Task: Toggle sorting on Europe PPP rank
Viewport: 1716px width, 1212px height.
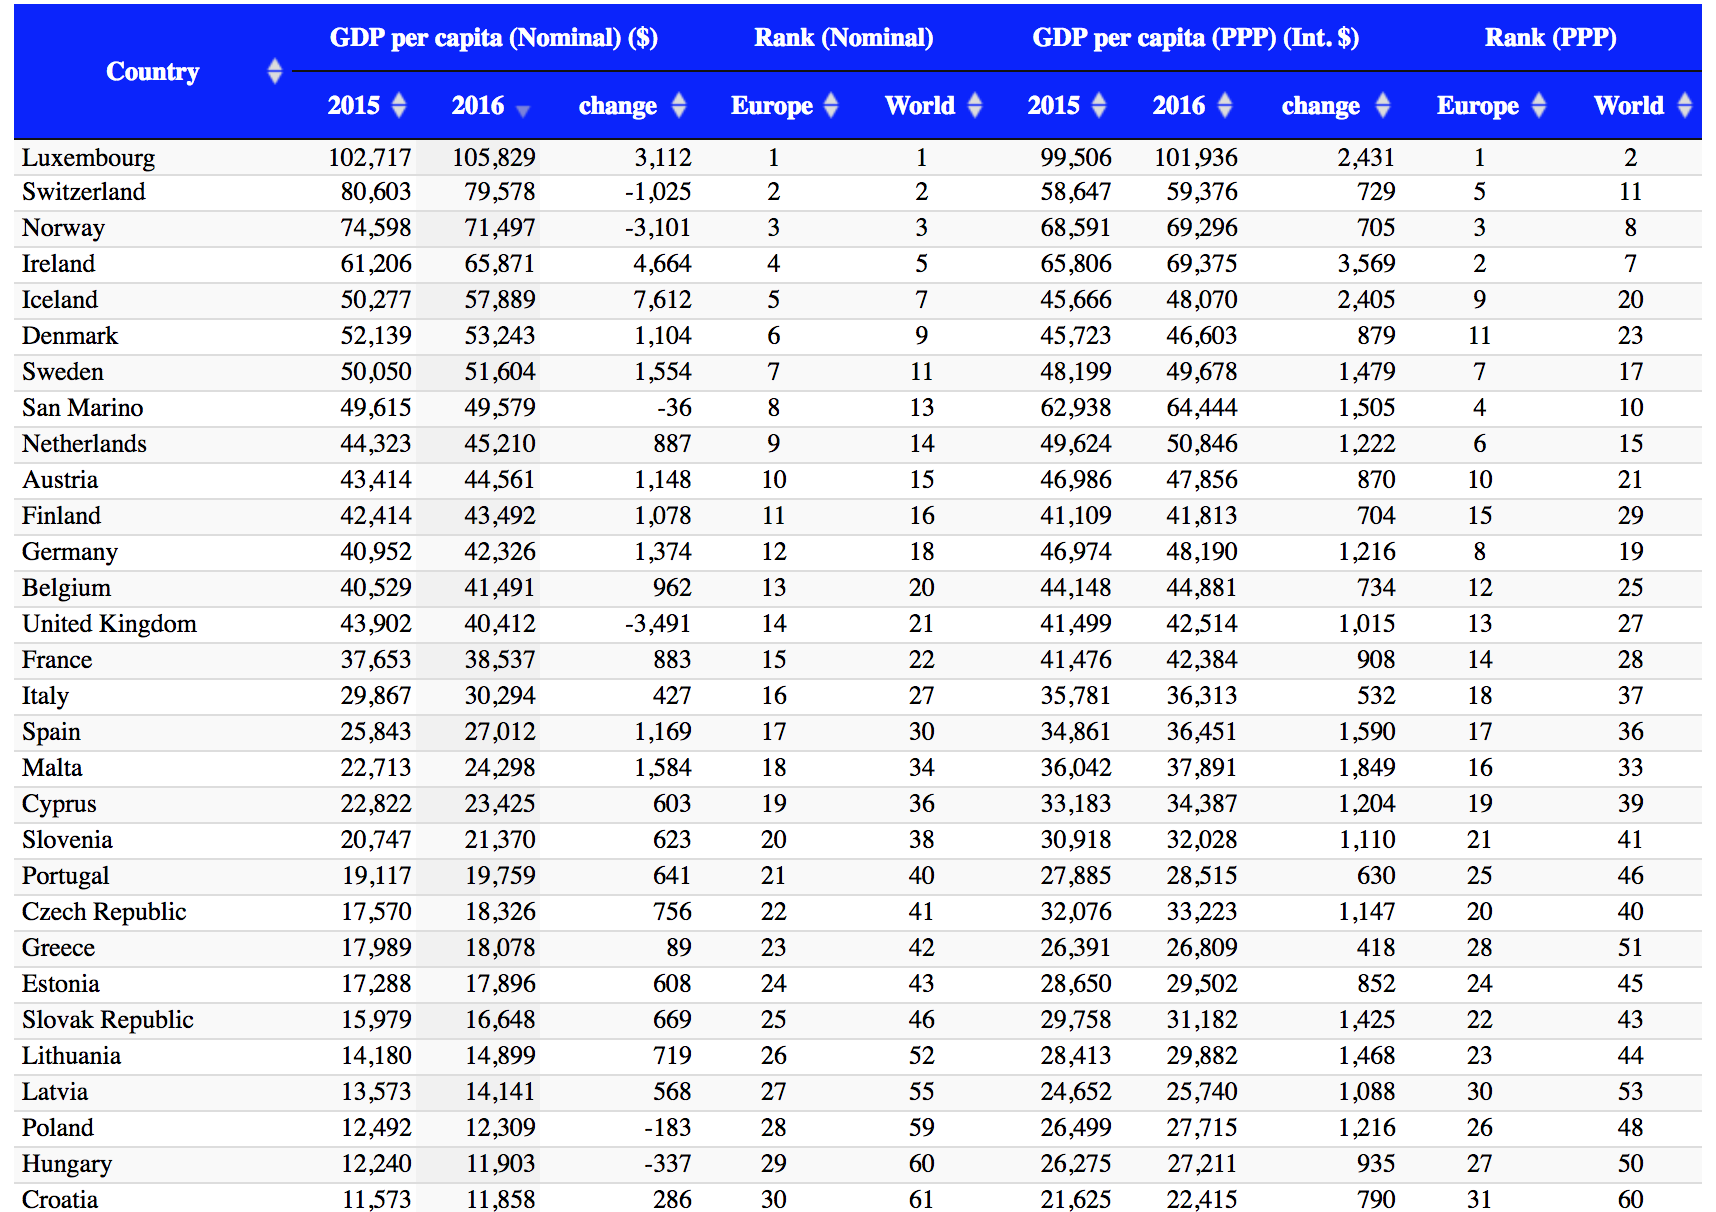Action: pos(1537,105)
